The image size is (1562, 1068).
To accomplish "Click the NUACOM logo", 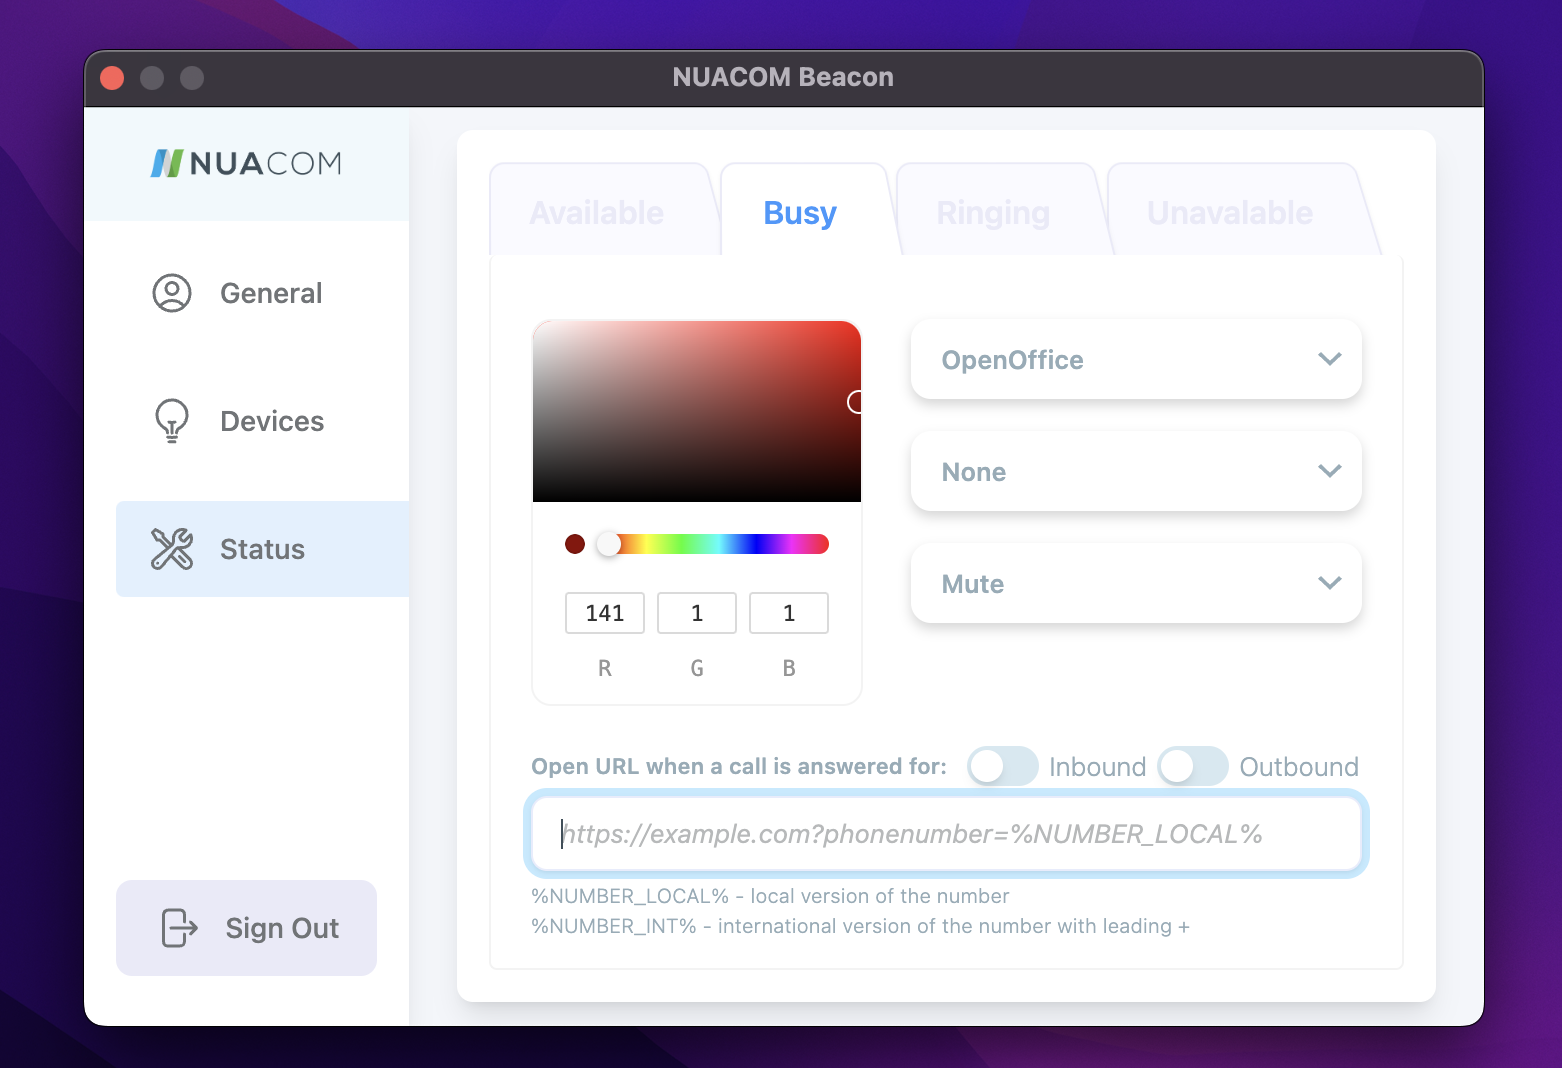I will [x=246, y=163].
